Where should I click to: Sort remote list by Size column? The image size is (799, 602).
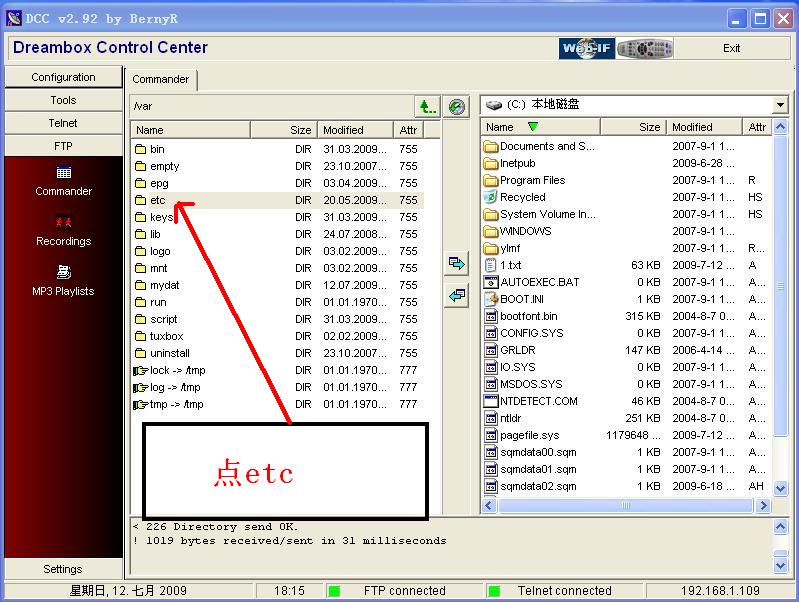pyautogui.click(x=283, y=130)
